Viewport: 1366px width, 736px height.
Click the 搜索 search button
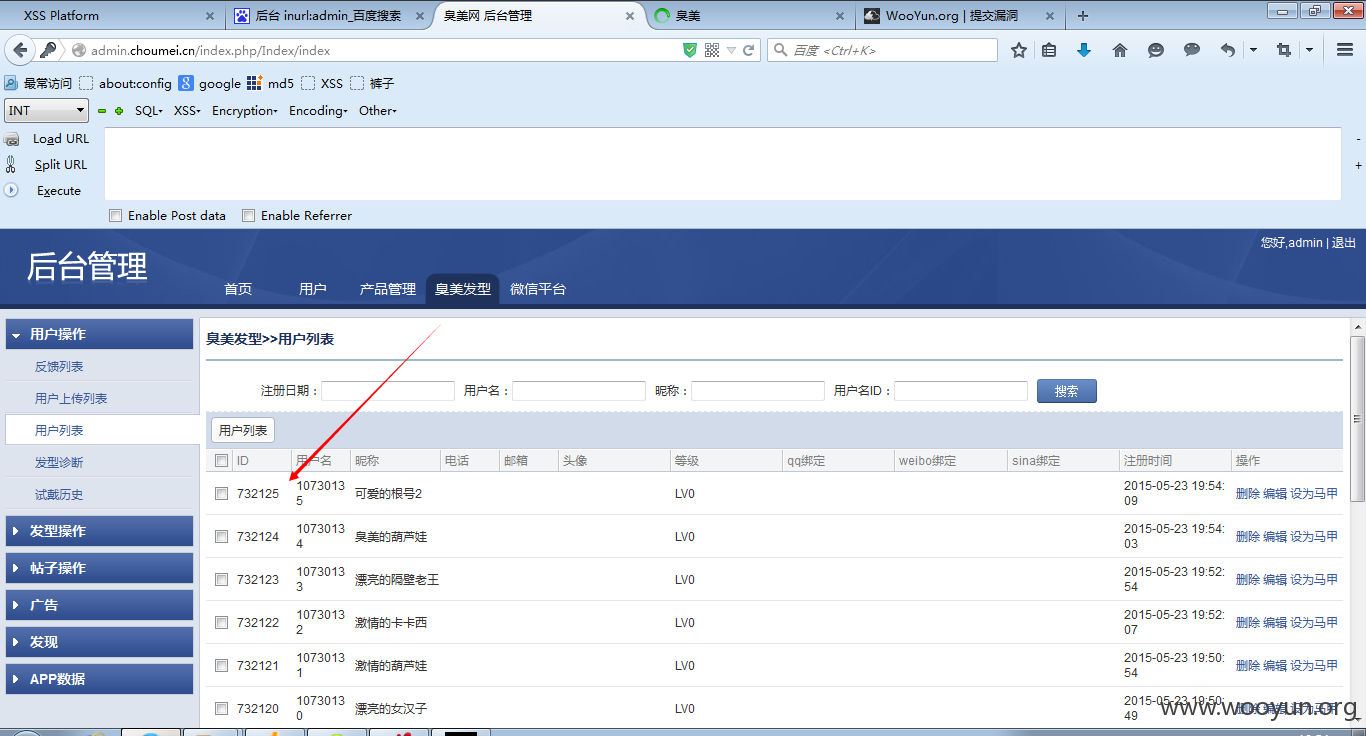point(1067,391)
